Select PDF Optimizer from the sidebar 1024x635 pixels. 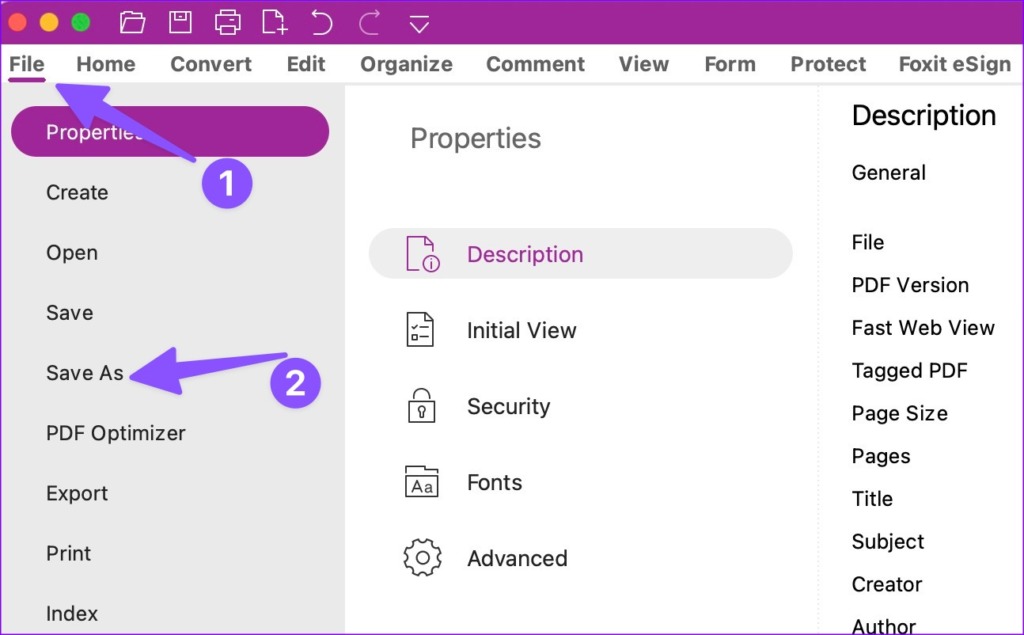(x=116, y=433)
